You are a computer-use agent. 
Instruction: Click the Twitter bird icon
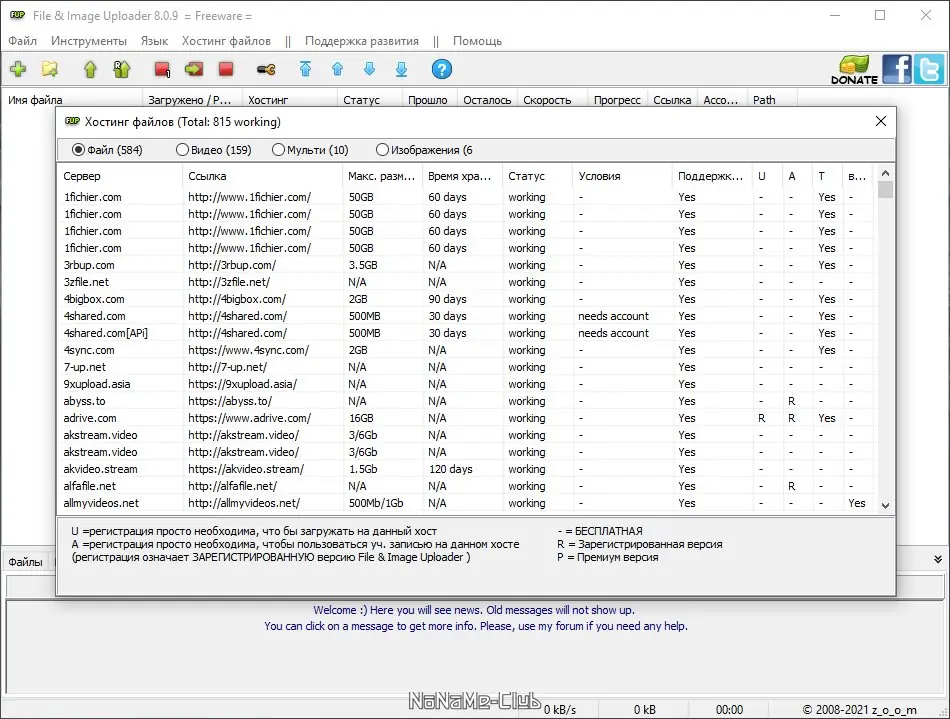[928, 69]
